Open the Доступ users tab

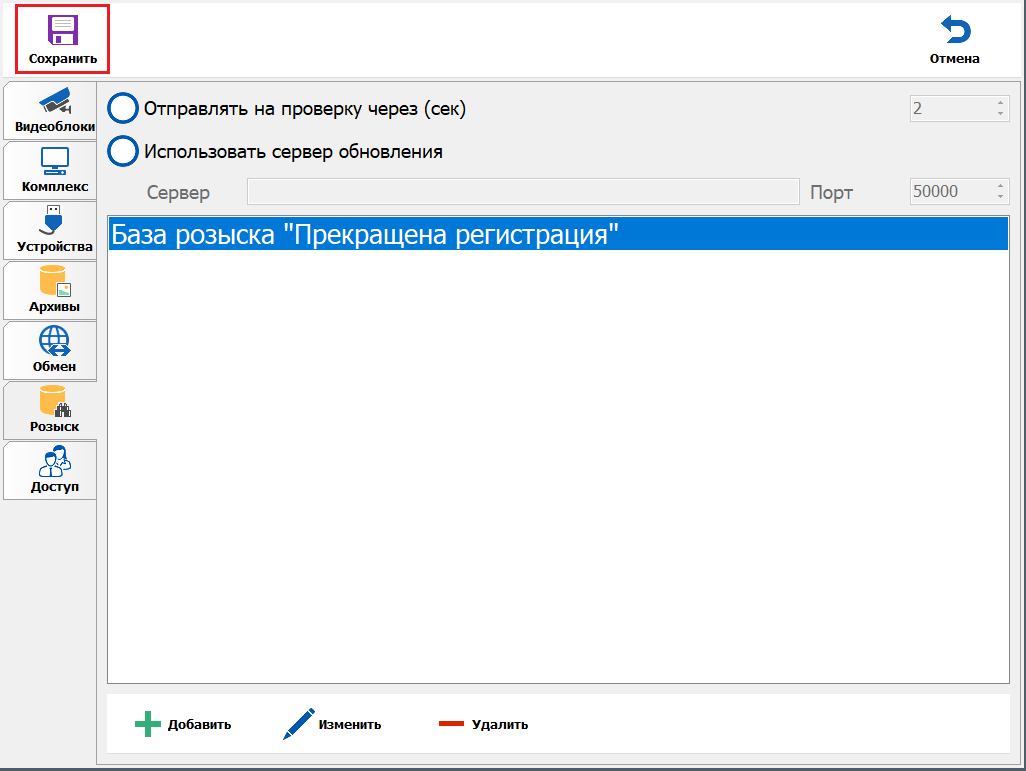pos(52,470)
